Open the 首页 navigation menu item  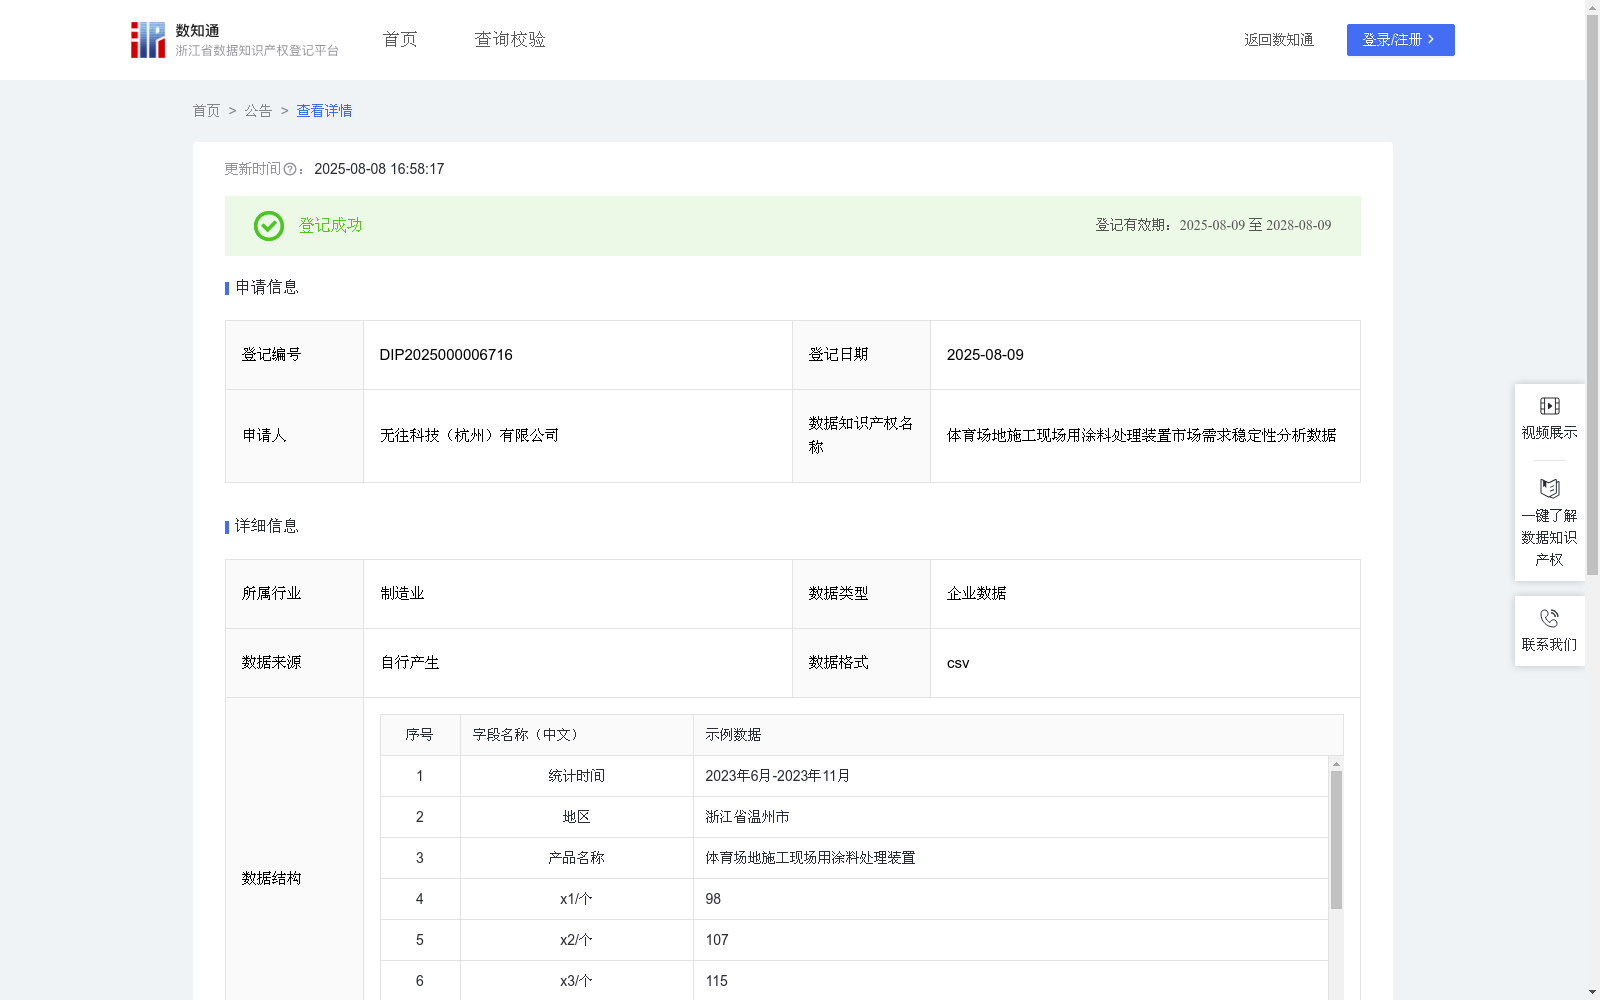pyautogui.click(x=400, y=40)
